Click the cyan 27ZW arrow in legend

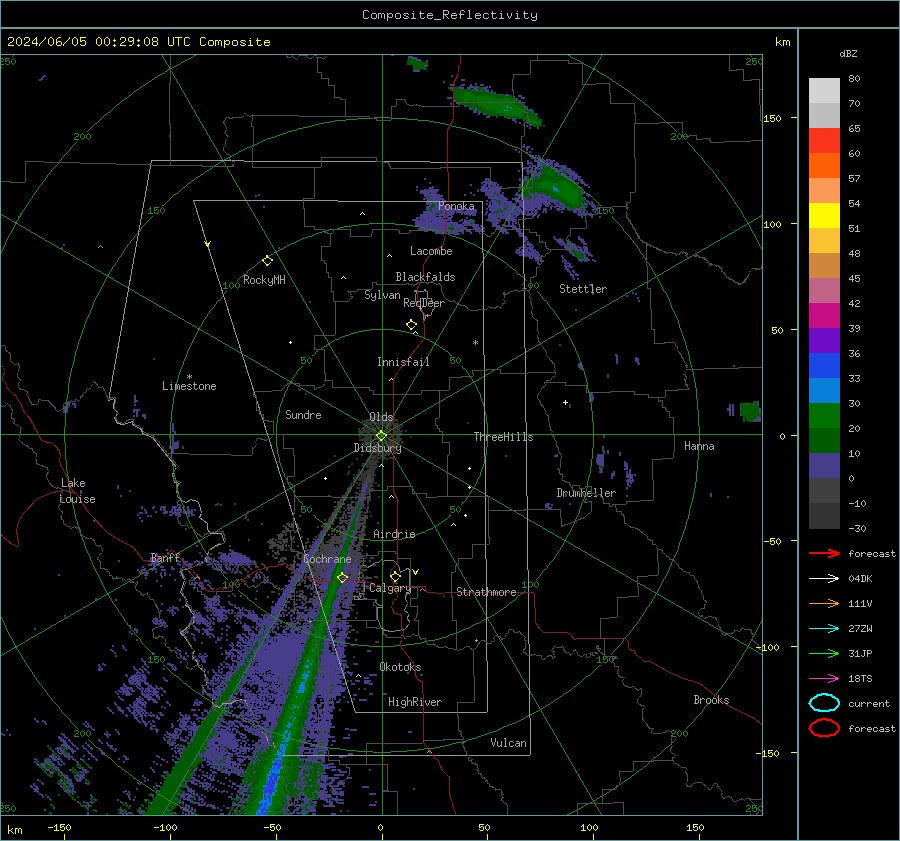[824, 629]
